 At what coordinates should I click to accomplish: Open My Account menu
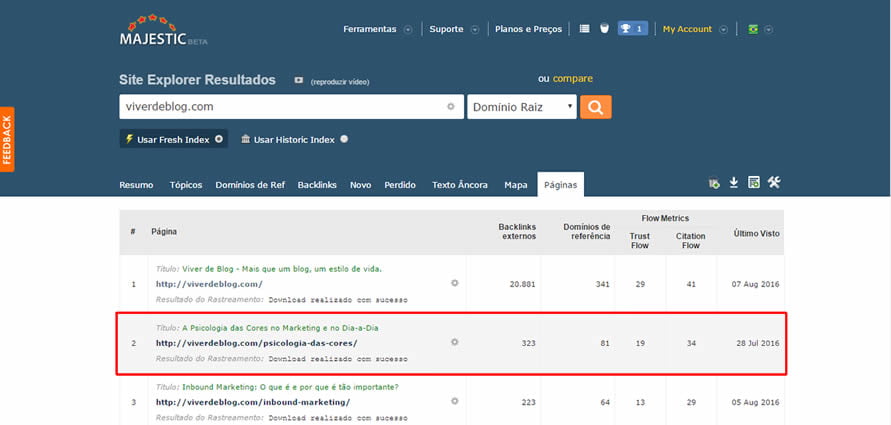pos(687,29)
